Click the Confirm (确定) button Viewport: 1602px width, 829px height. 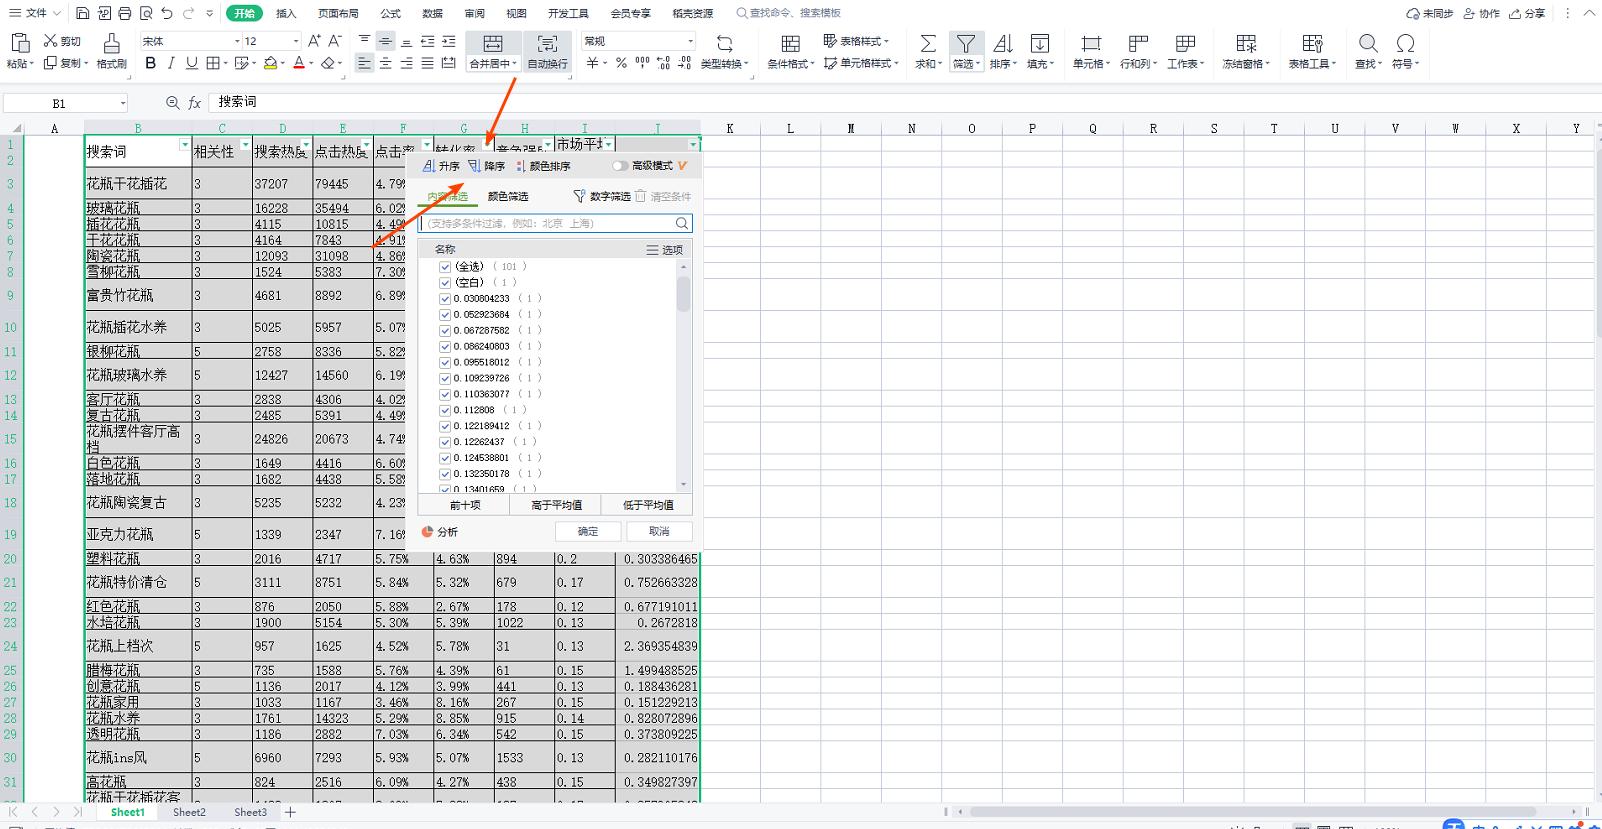(587, 532)
